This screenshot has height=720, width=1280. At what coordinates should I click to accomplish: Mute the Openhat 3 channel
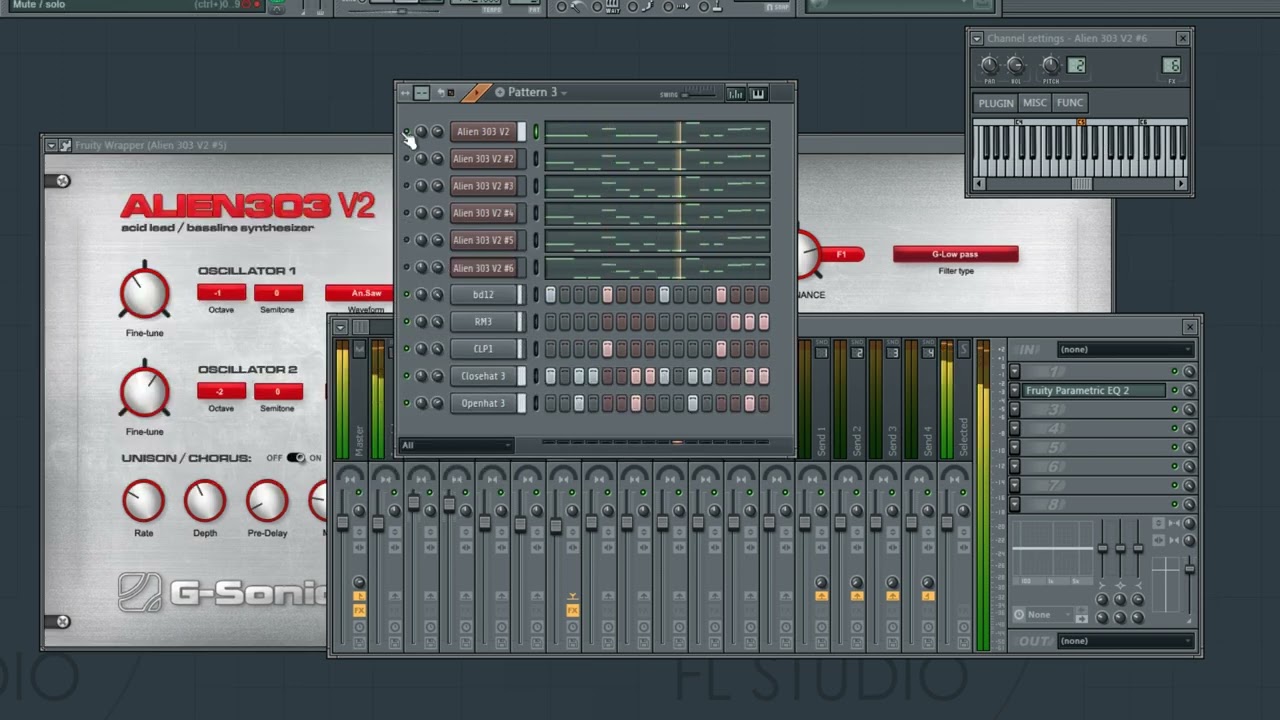coord(406,403)
